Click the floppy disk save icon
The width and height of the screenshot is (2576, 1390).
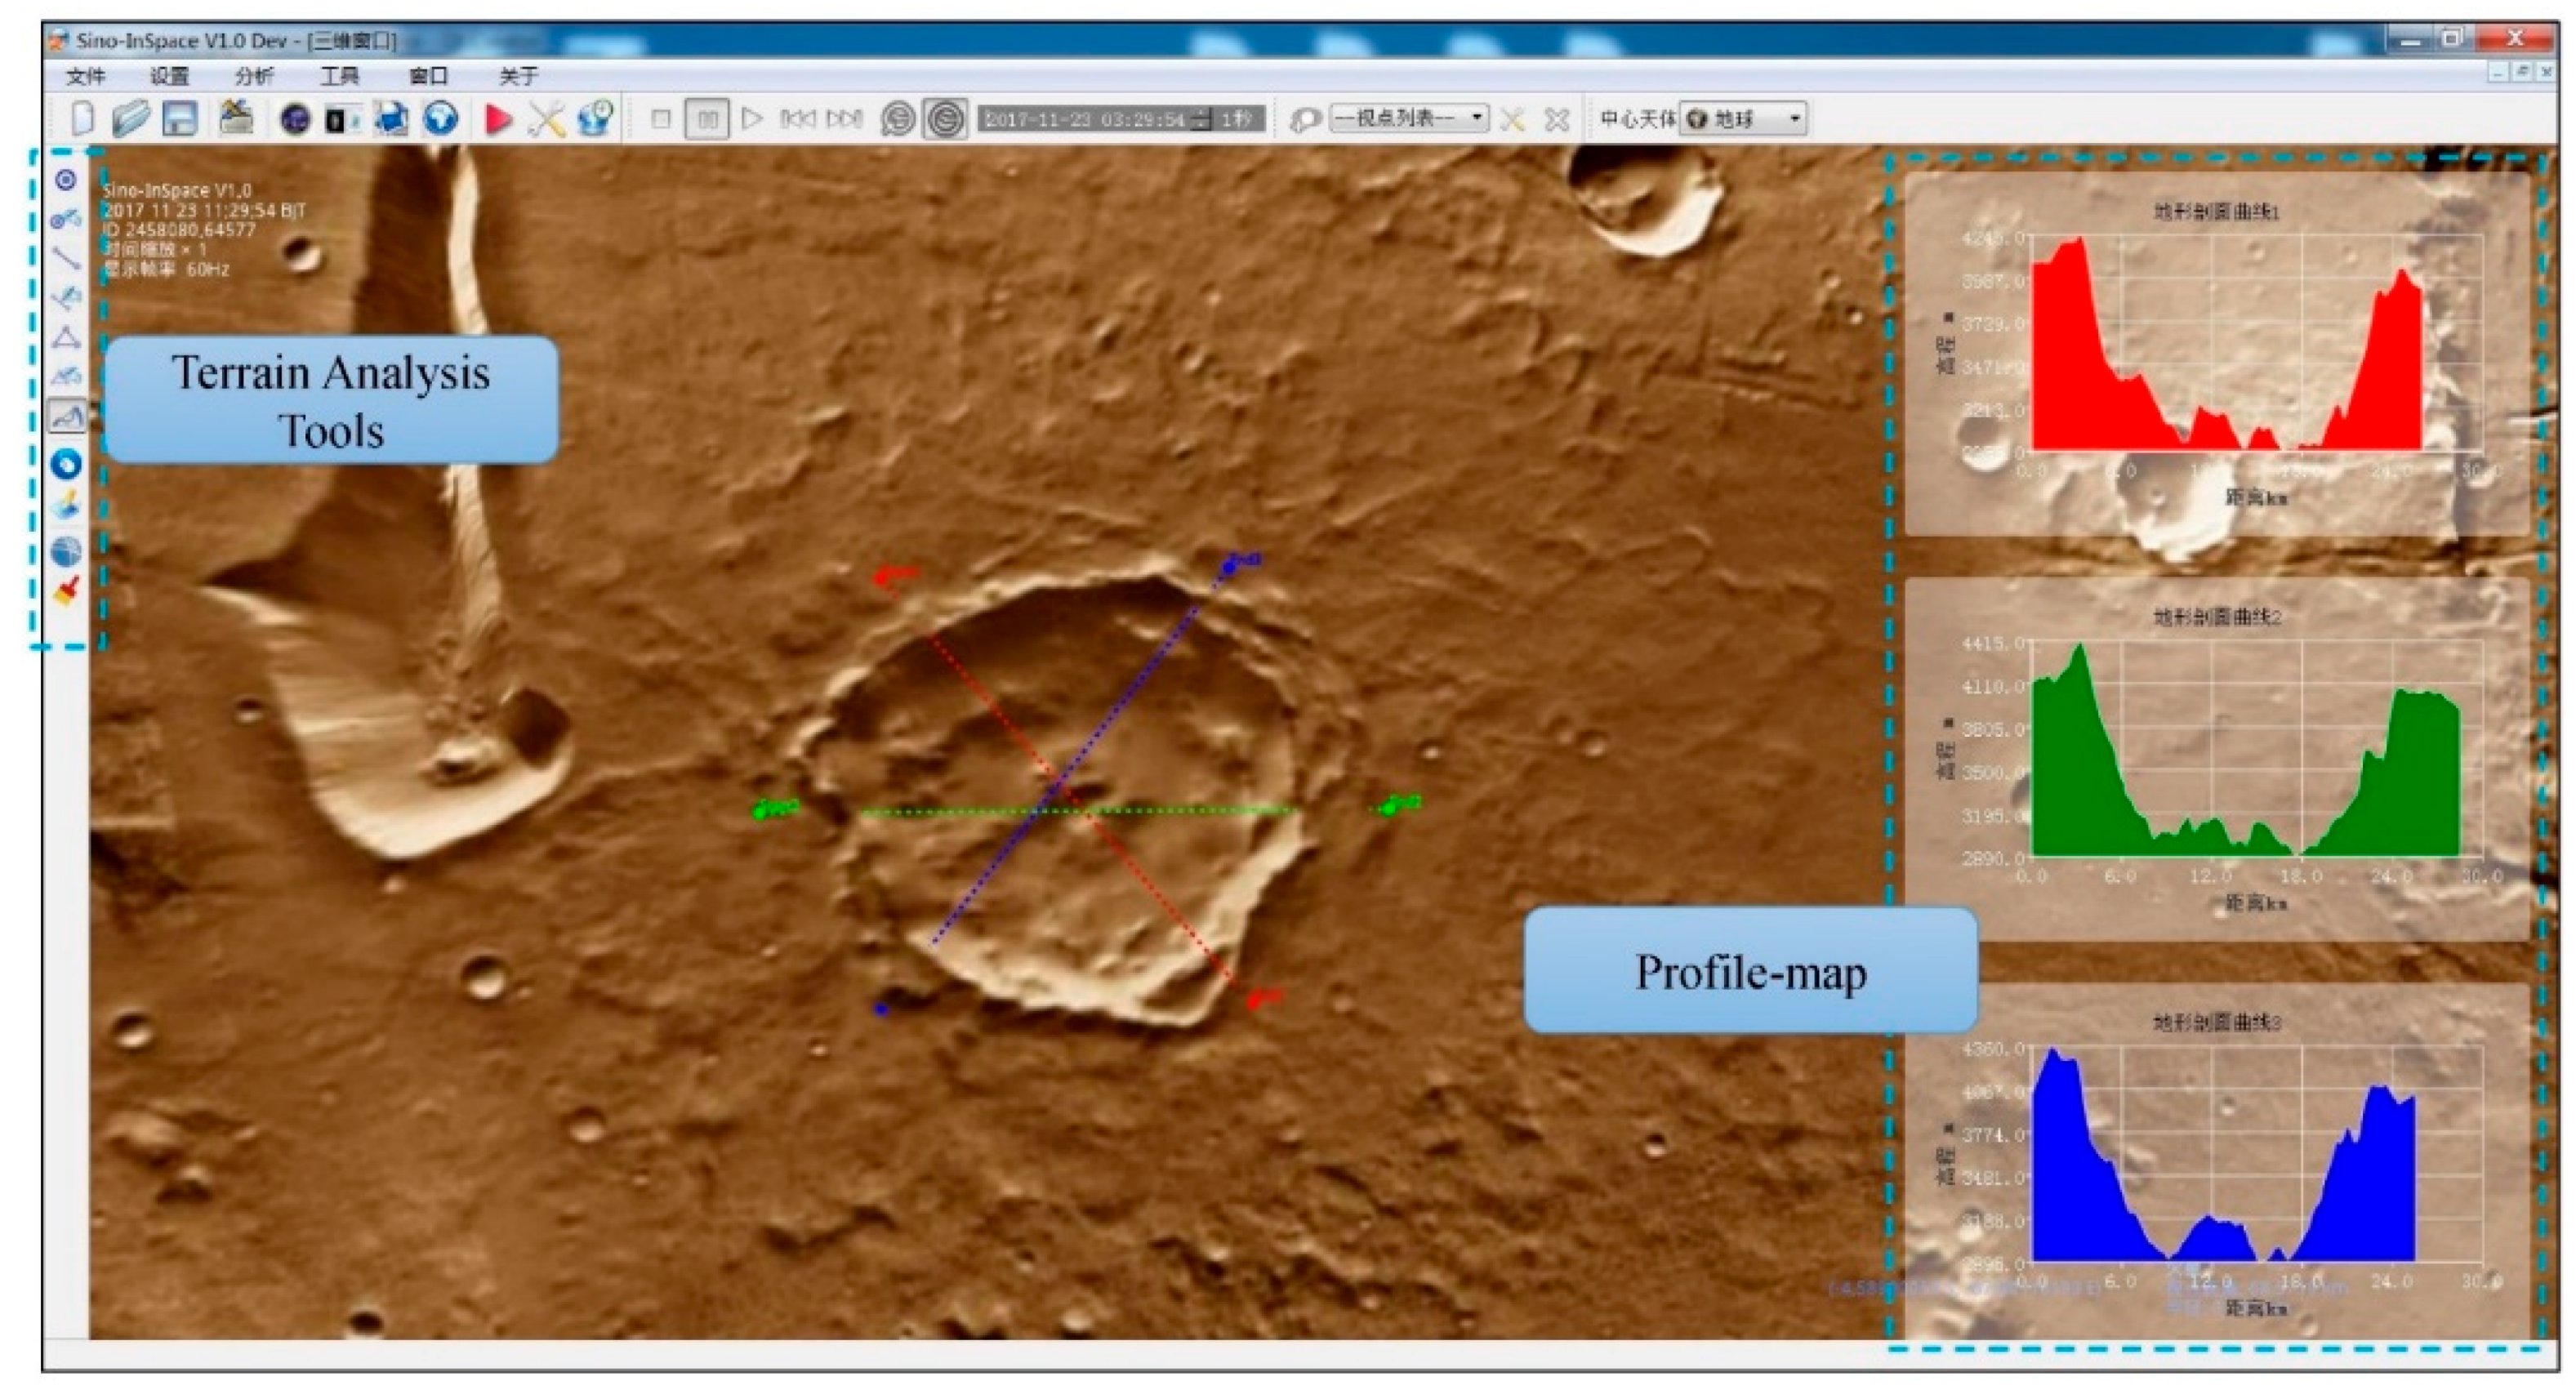(180, 119)
